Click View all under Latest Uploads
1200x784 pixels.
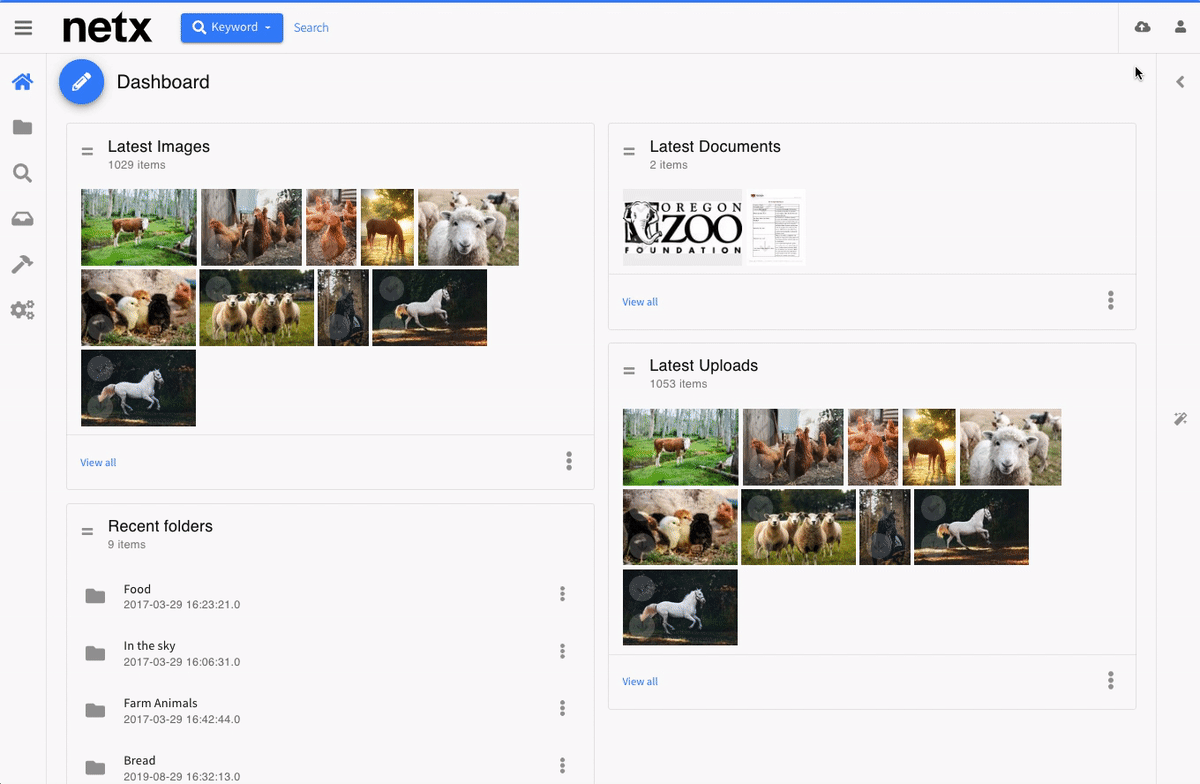click(640, 682)
